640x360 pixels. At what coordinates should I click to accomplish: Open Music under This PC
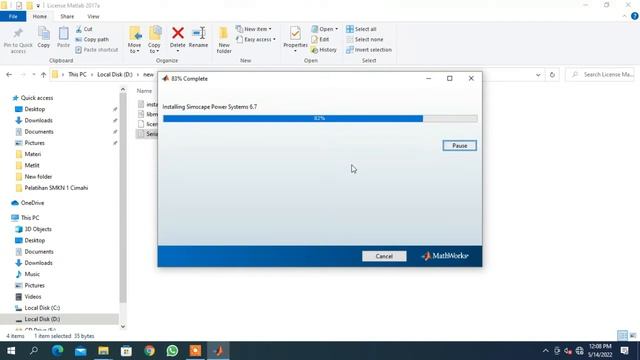tap(32, 274)
